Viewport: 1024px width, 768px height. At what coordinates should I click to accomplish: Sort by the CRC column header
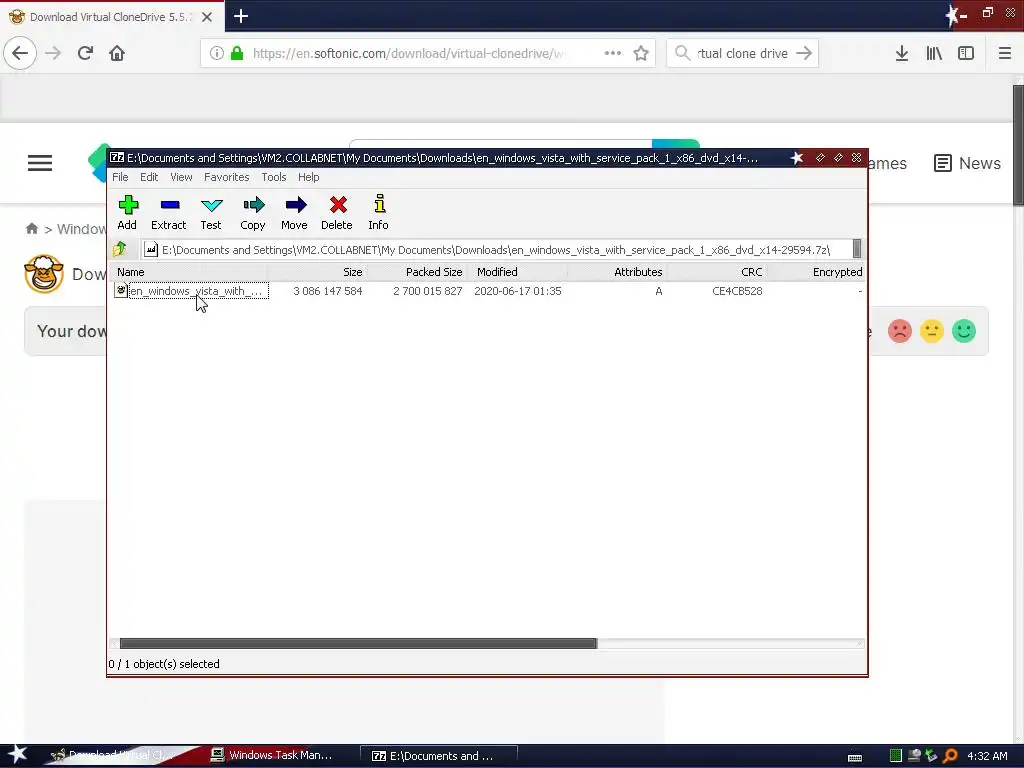click(x=716, y=272)
